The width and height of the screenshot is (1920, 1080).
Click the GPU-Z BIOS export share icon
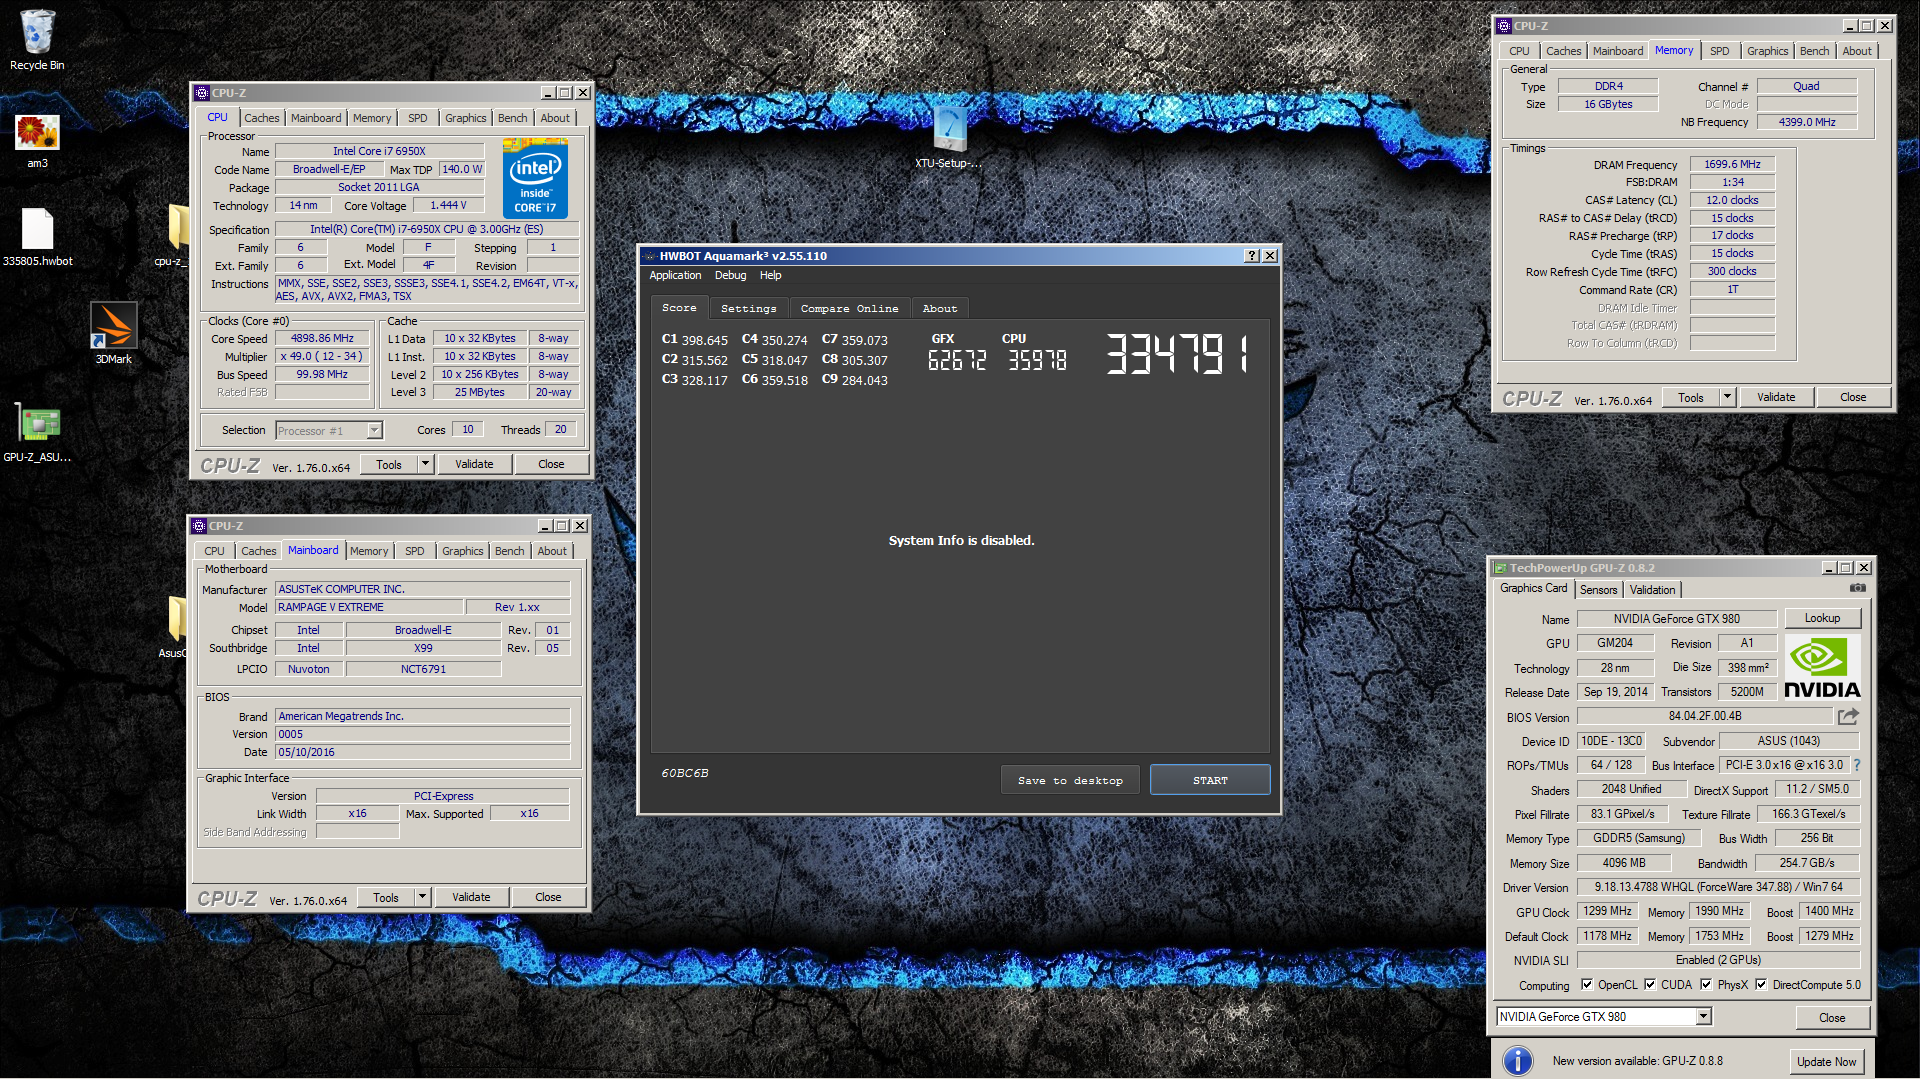(x=1848, y=716)
